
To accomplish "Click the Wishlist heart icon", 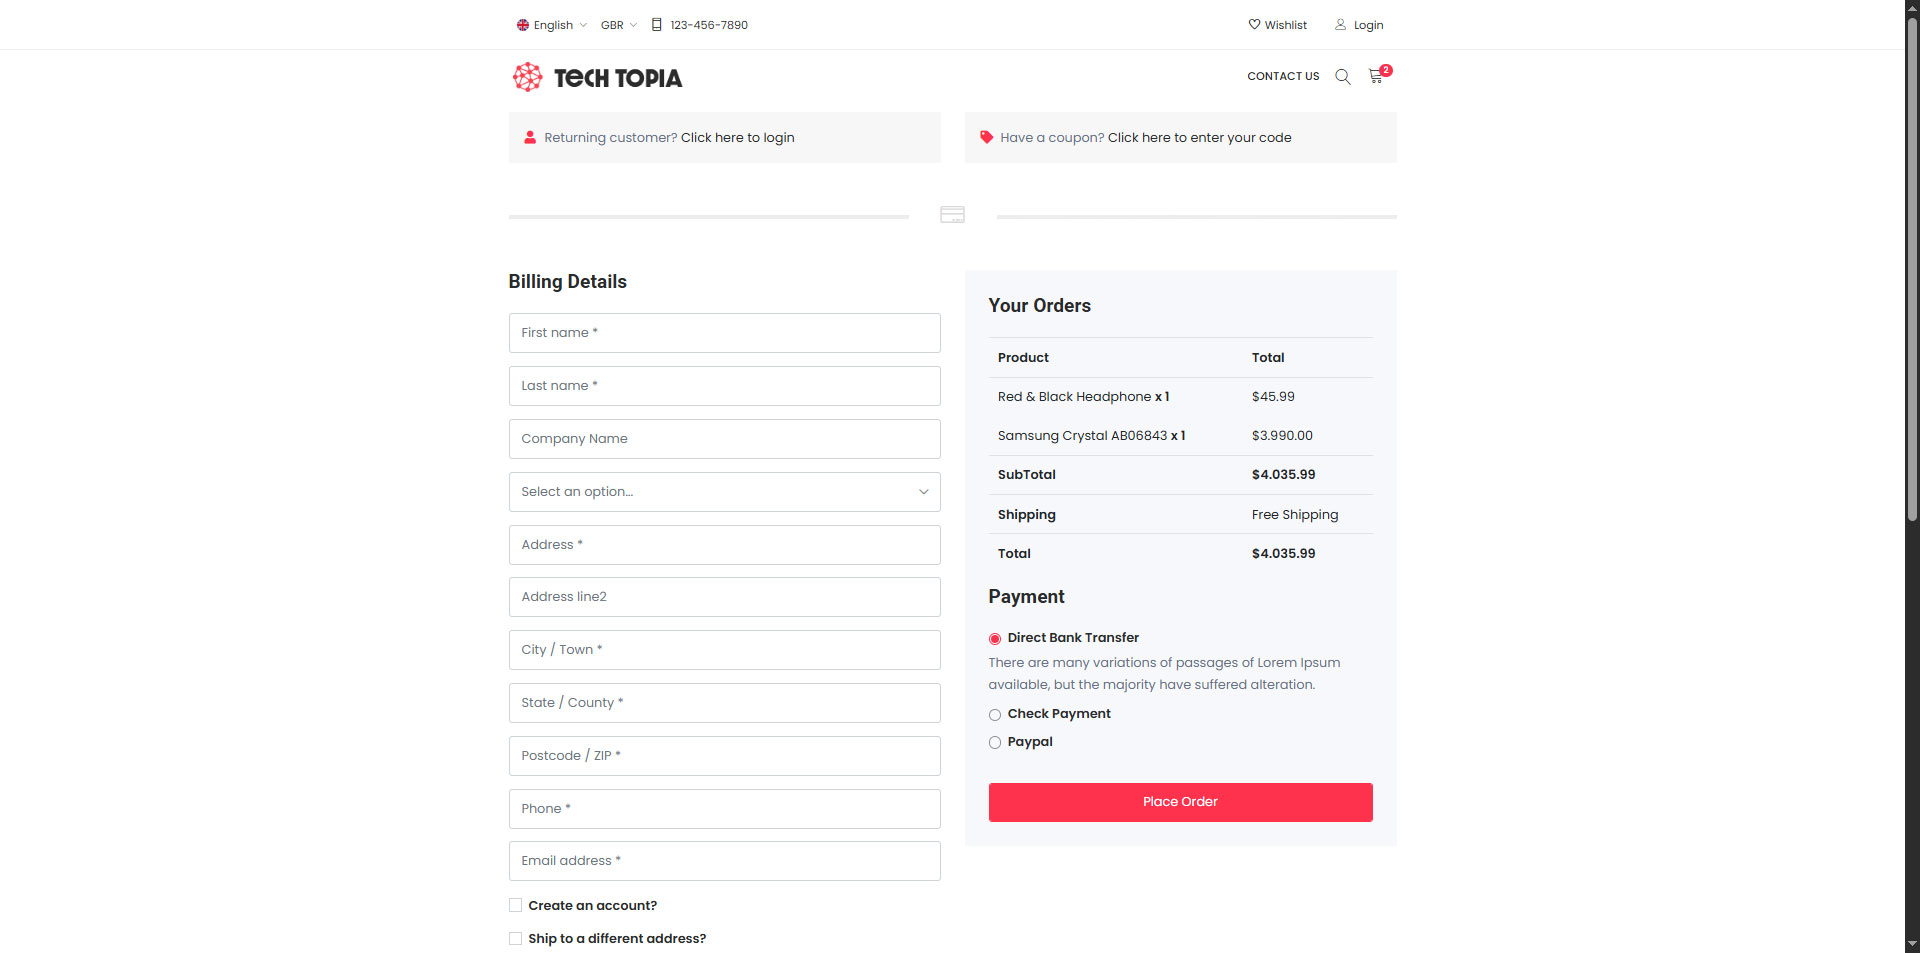I will click(1254, 24).
